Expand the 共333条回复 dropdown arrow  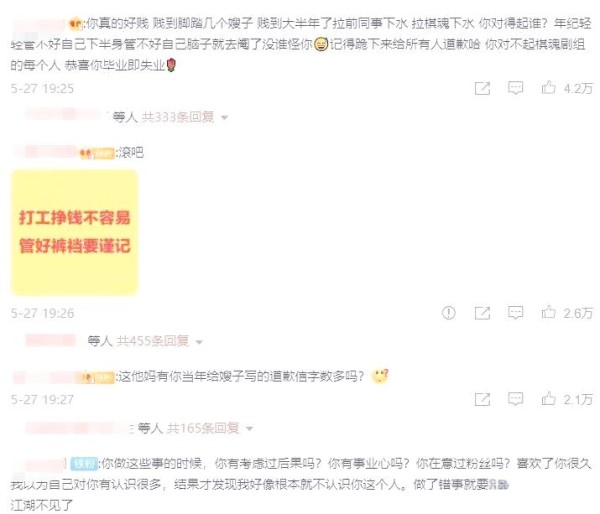coord(225,118)
